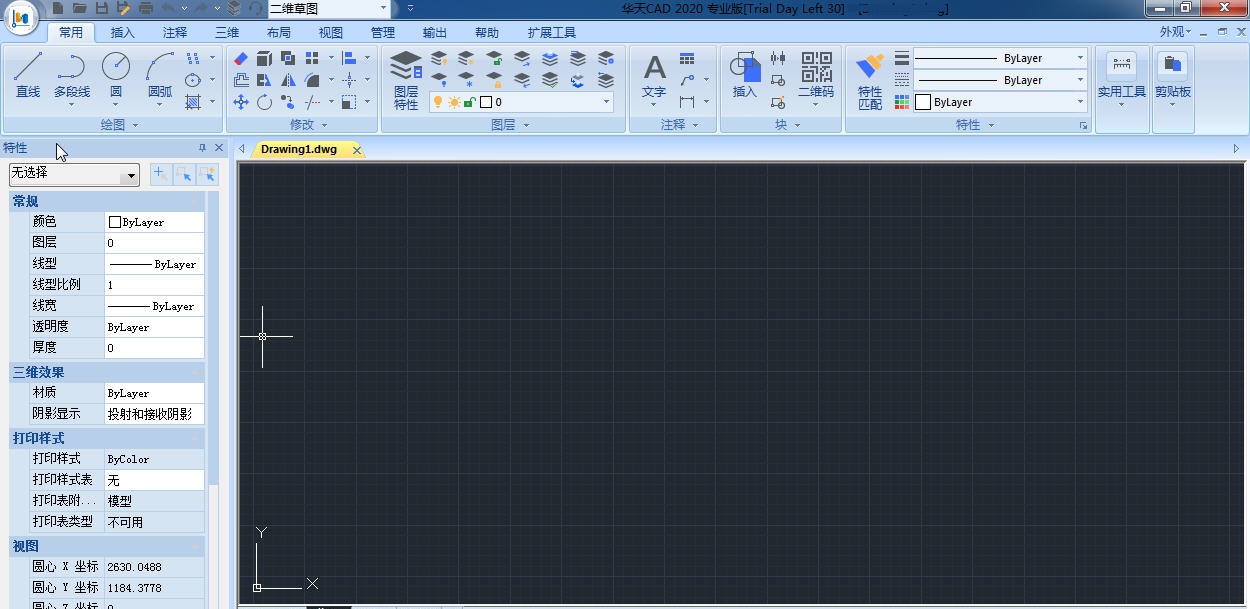
Task: Activate the 特性匹配 match properties brush
Action: coord(870,80)
